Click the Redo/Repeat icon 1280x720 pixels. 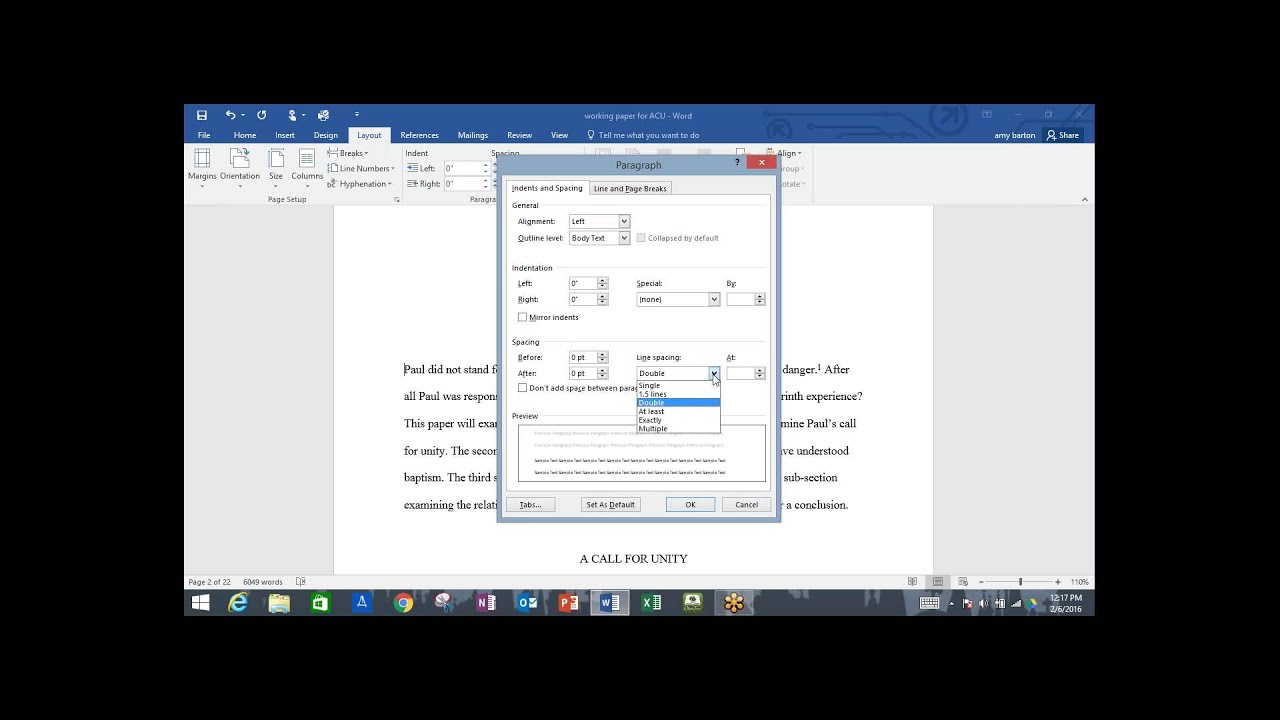(262, 115)
